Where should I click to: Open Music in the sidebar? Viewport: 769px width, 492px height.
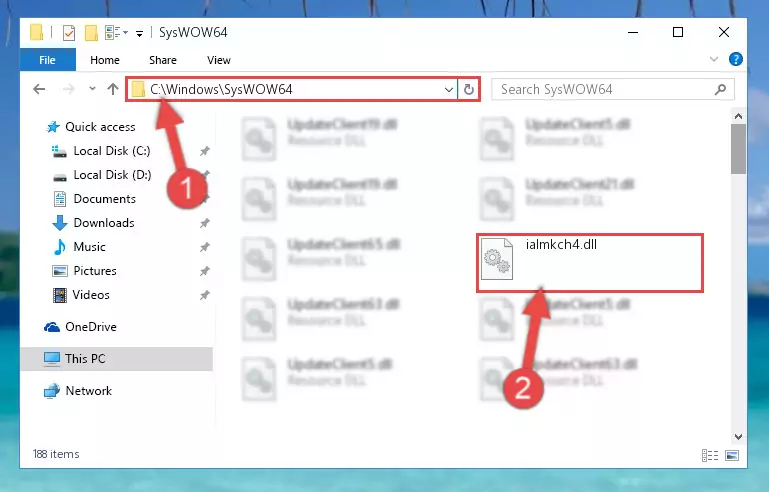pos(89,247)
